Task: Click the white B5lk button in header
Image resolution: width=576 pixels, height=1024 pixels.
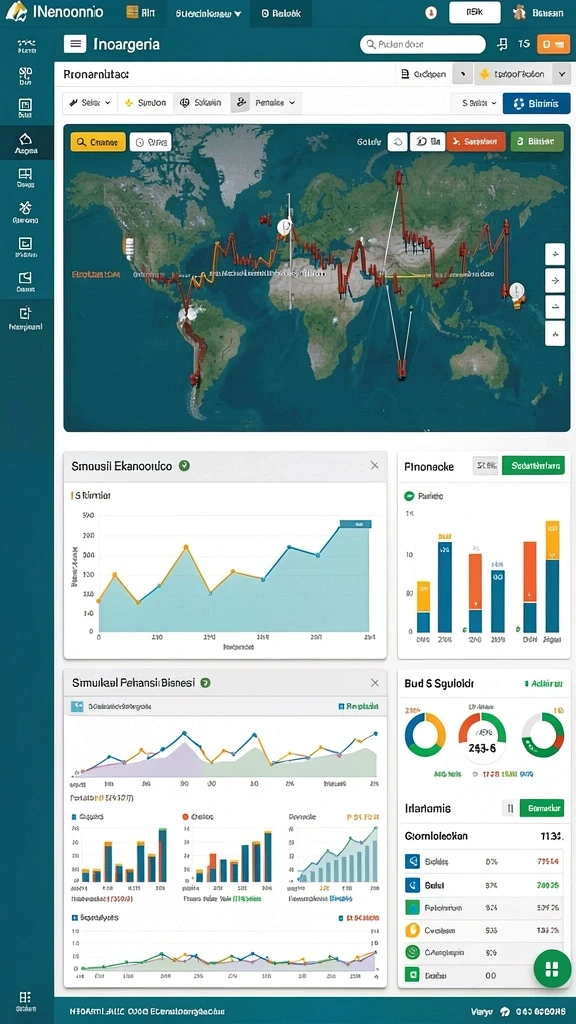Action: (x=475, y=12)
